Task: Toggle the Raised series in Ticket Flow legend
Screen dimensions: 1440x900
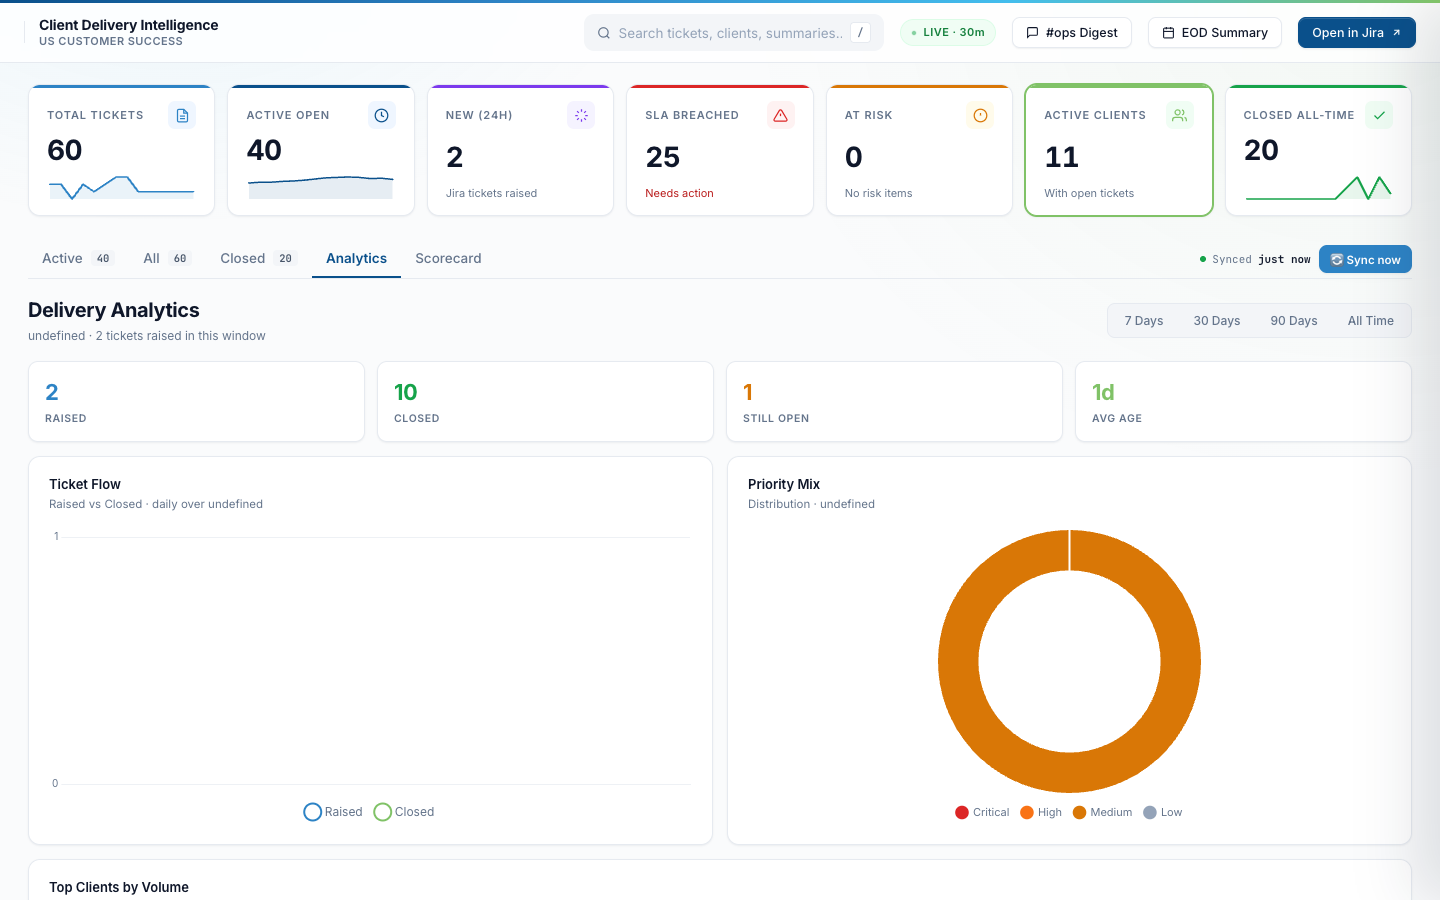Action: pyautogui.click(x=333, y=812)
